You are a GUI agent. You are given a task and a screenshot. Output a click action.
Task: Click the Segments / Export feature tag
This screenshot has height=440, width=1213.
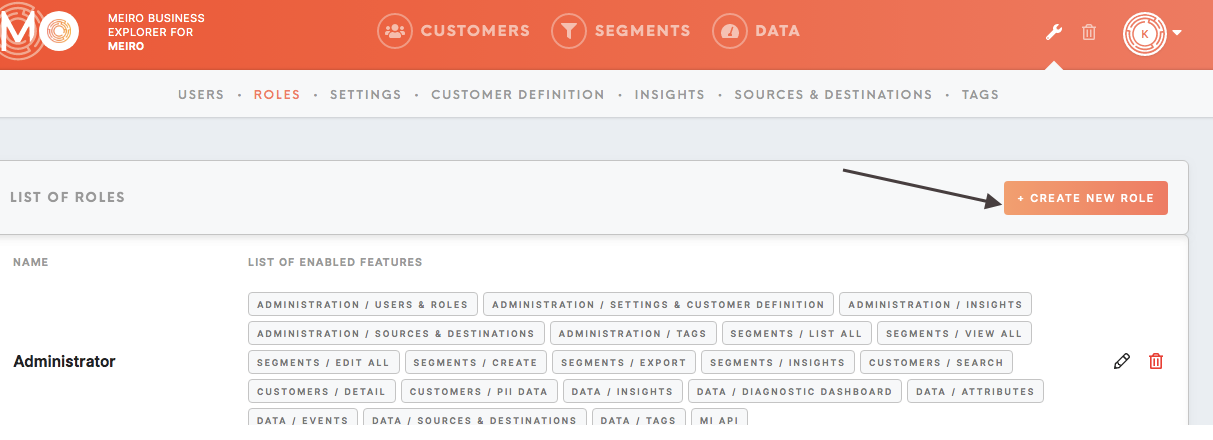point(623,362)
